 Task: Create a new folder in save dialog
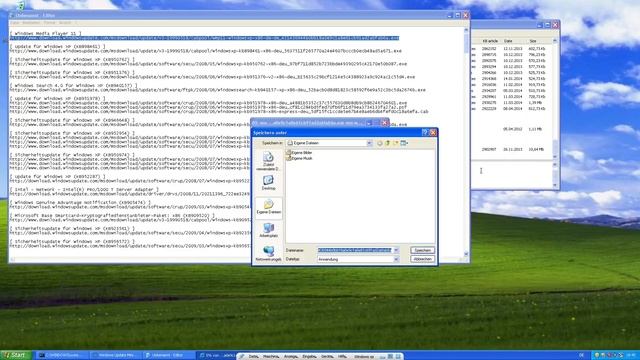[x=396, y=143]
